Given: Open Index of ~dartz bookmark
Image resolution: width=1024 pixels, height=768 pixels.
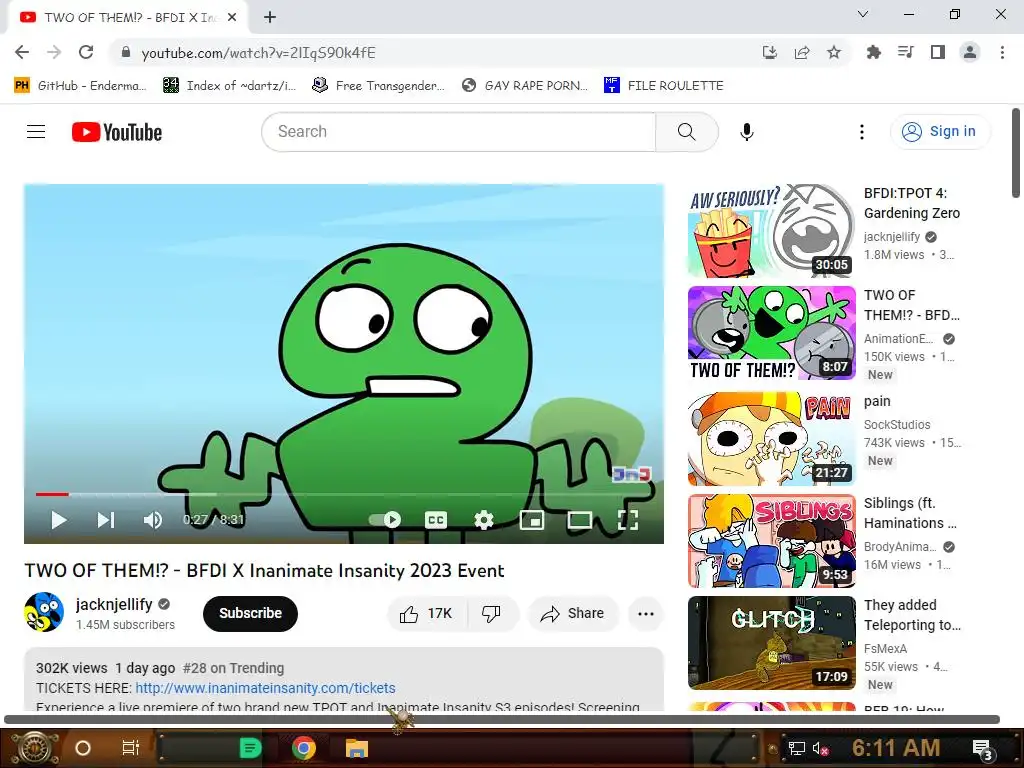Looking at the screenshot, I should [x=229, y=86].
